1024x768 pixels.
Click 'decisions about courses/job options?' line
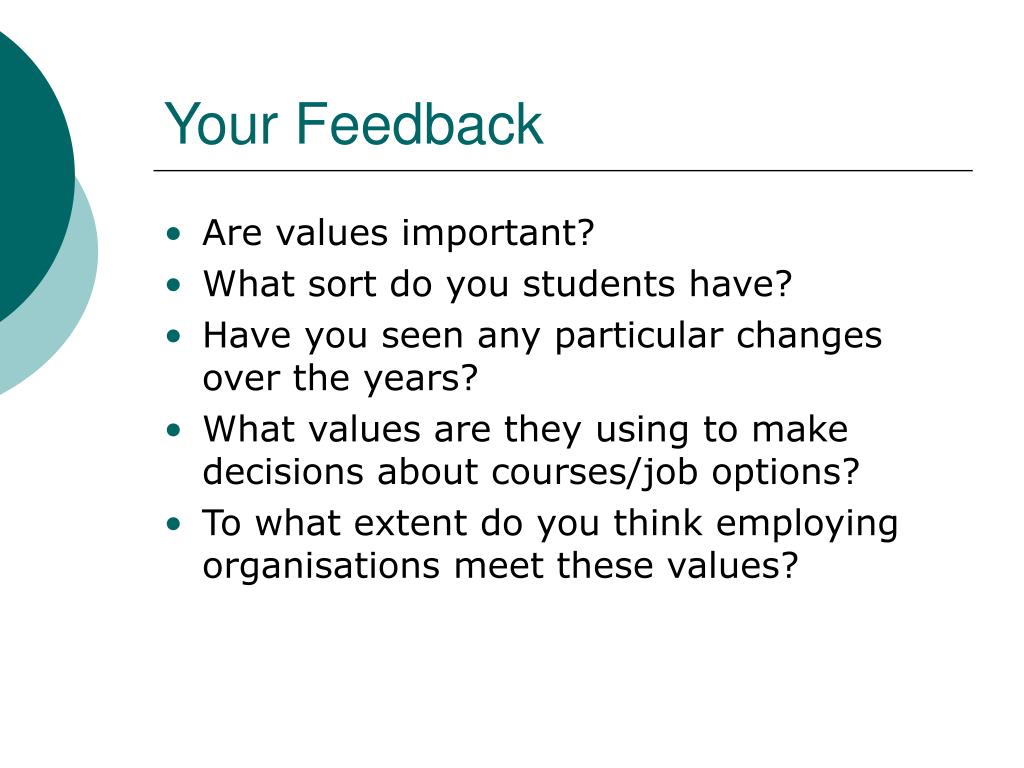coord(531,472)
